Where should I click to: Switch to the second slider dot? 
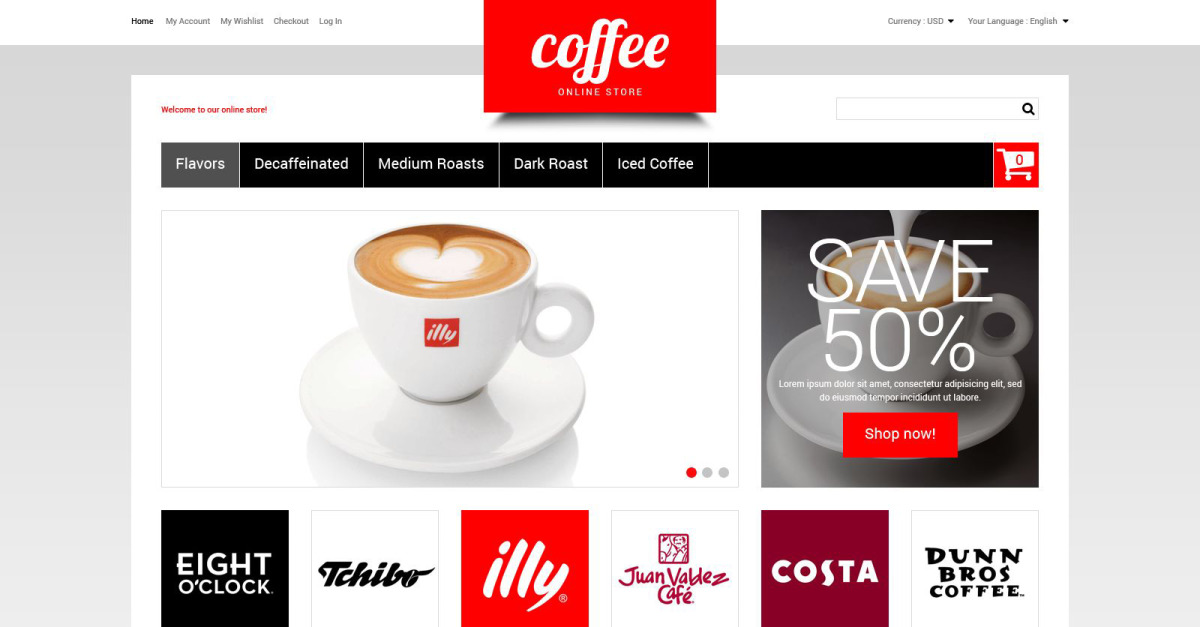coord(707,473)
